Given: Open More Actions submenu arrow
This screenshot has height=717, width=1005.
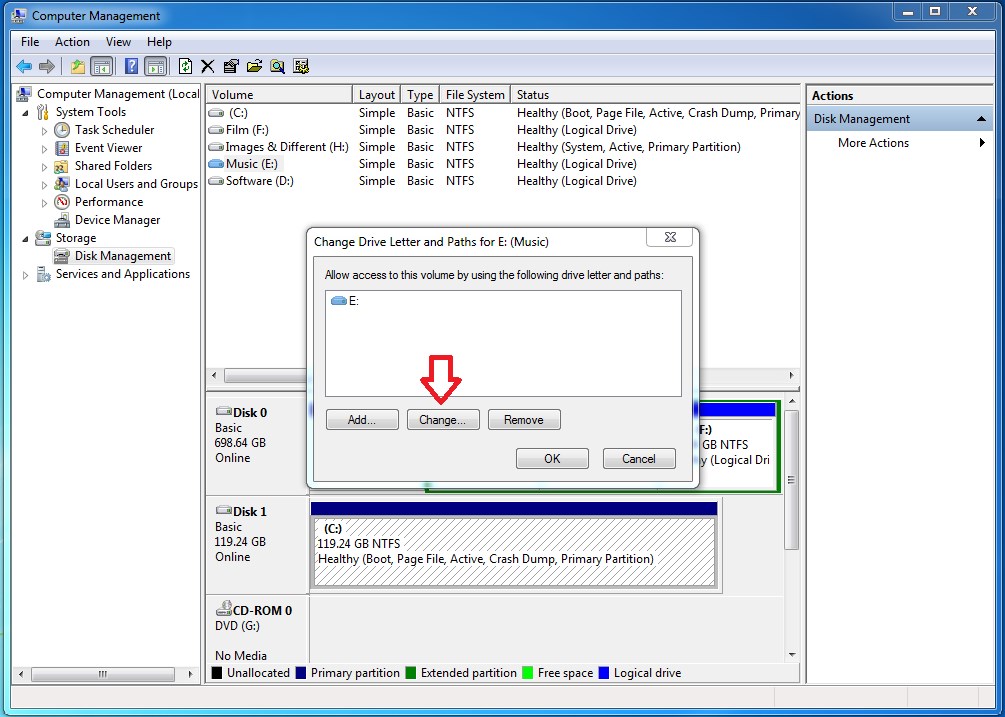Looking at the screenshot, I should pyautogui.click(x=982, y=143).
